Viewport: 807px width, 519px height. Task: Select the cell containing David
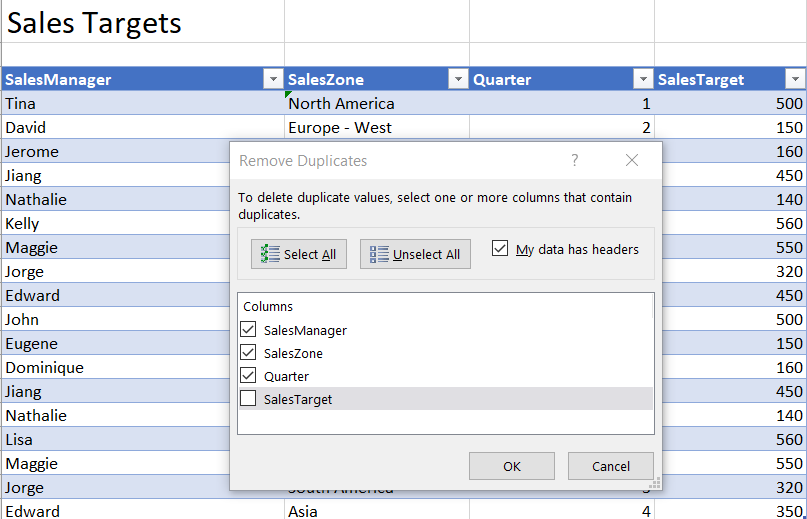point(143,127)
